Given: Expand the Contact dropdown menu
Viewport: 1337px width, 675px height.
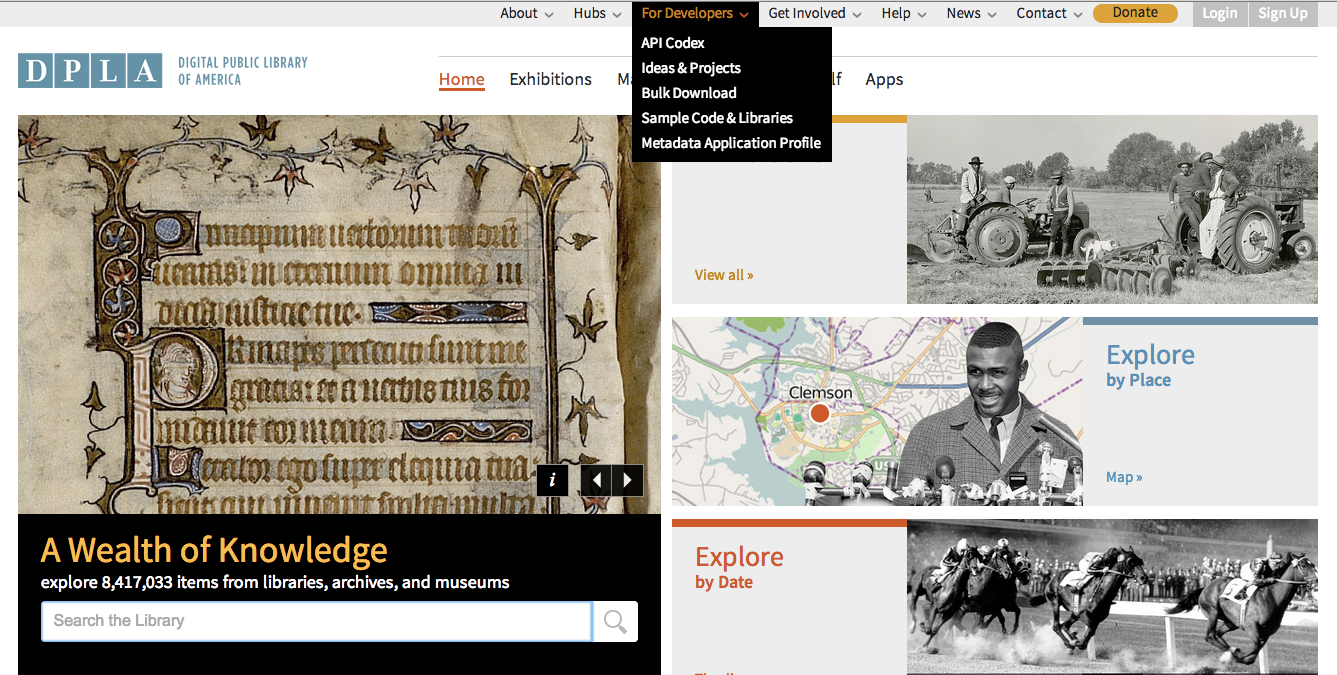Looking at the screenshot, I should pyautogui.click(x=1050, y=13).
